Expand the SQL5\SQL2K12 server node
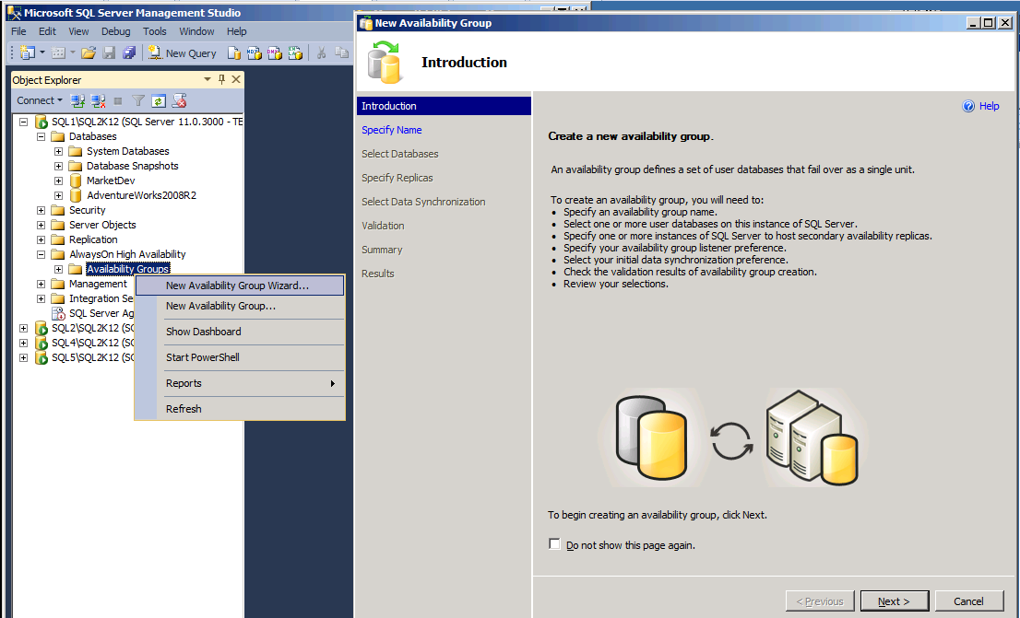Image resolution: width=1020 pixels, height=618 pixels. click(23, 358)
